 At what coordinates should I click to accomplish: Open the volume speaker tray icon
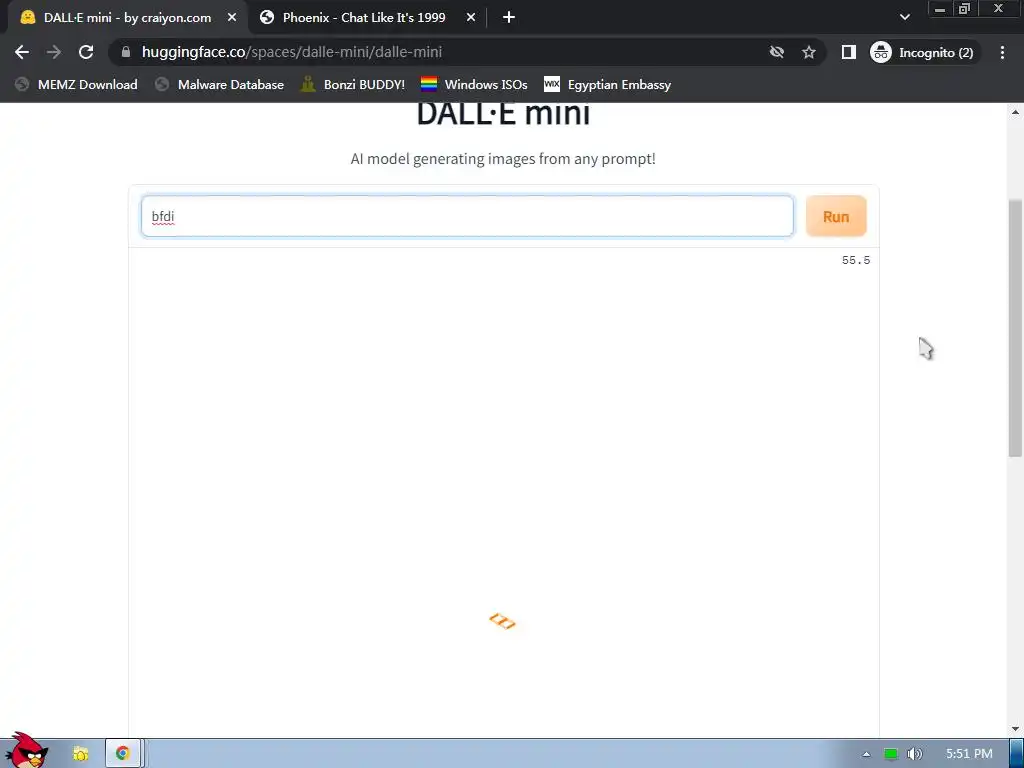914,754
